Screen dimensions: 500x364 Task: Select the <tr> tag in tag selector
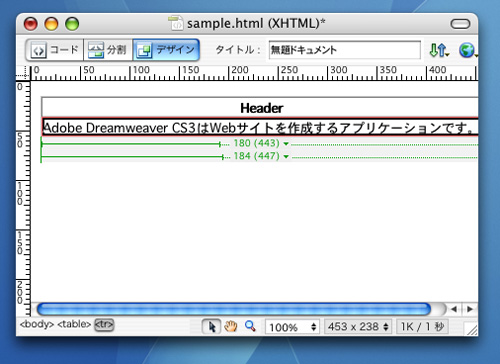[x=104, y=324]
